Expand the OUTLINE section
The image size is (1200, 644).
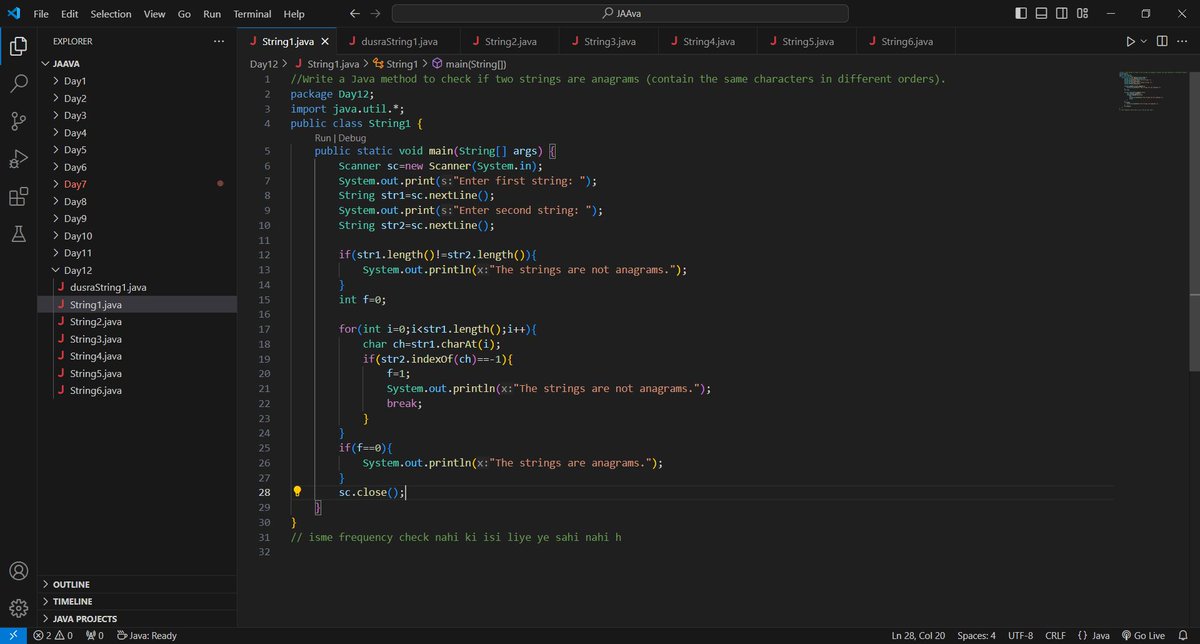[x=137, y=584]
